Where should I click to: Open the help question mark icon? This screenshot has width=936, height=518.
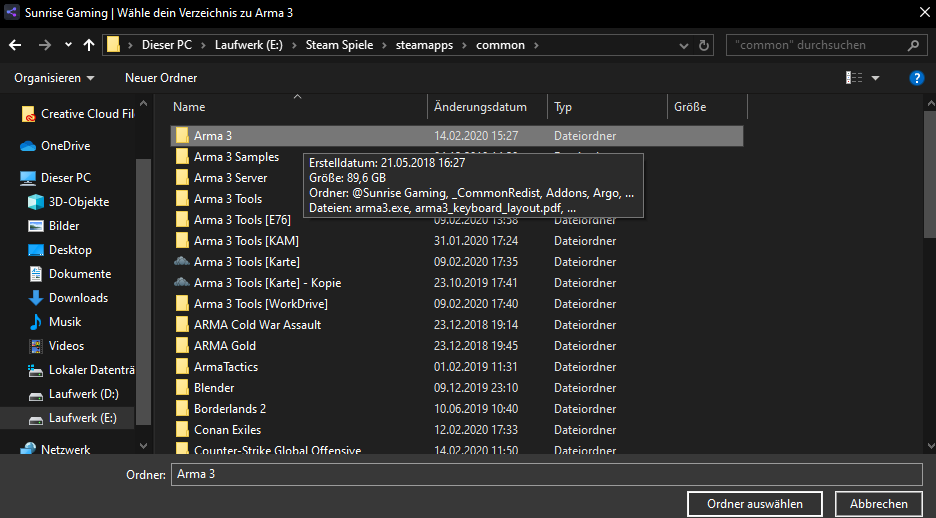click(916, 77)
